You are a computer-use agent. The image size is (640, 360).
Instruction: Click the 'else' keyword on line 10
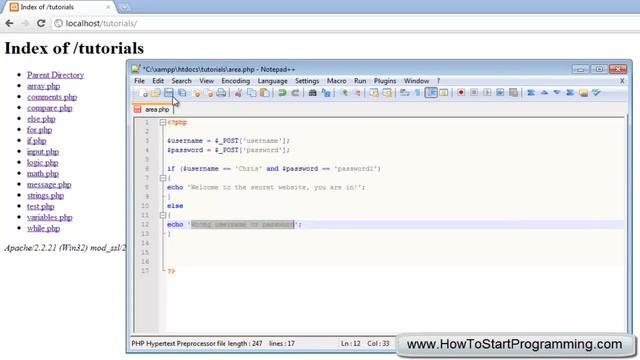tap(175, 206)
